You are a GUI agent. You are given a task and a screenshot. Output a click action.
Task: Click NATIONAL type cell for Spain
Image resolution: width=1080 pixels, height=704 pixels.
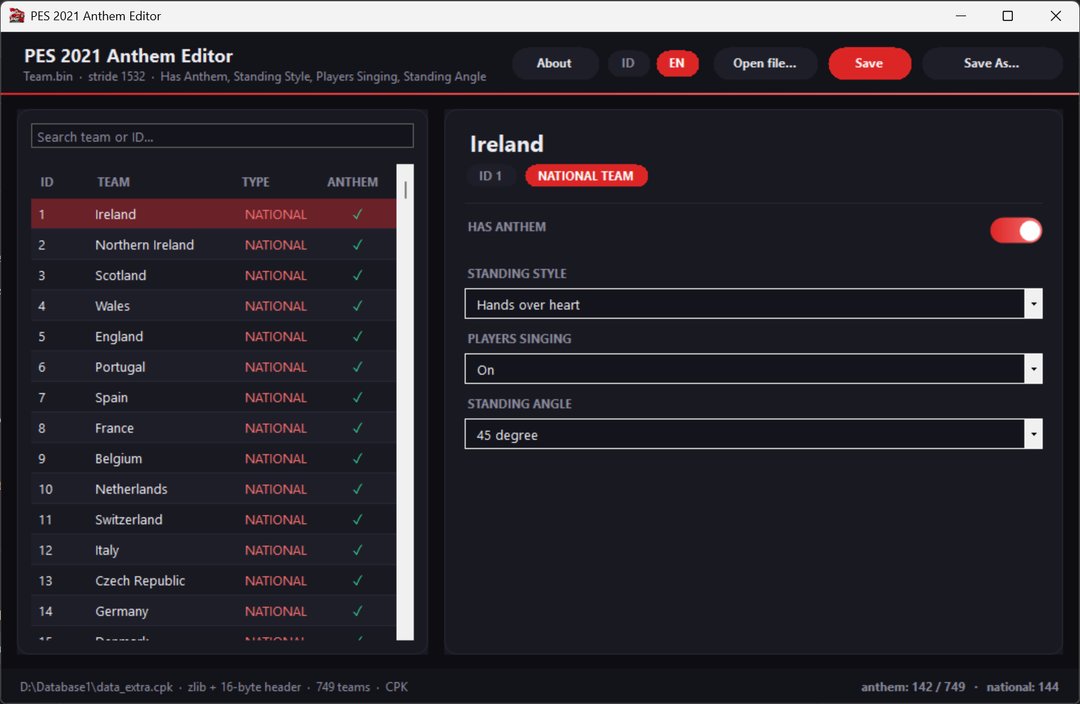point(276,397)
